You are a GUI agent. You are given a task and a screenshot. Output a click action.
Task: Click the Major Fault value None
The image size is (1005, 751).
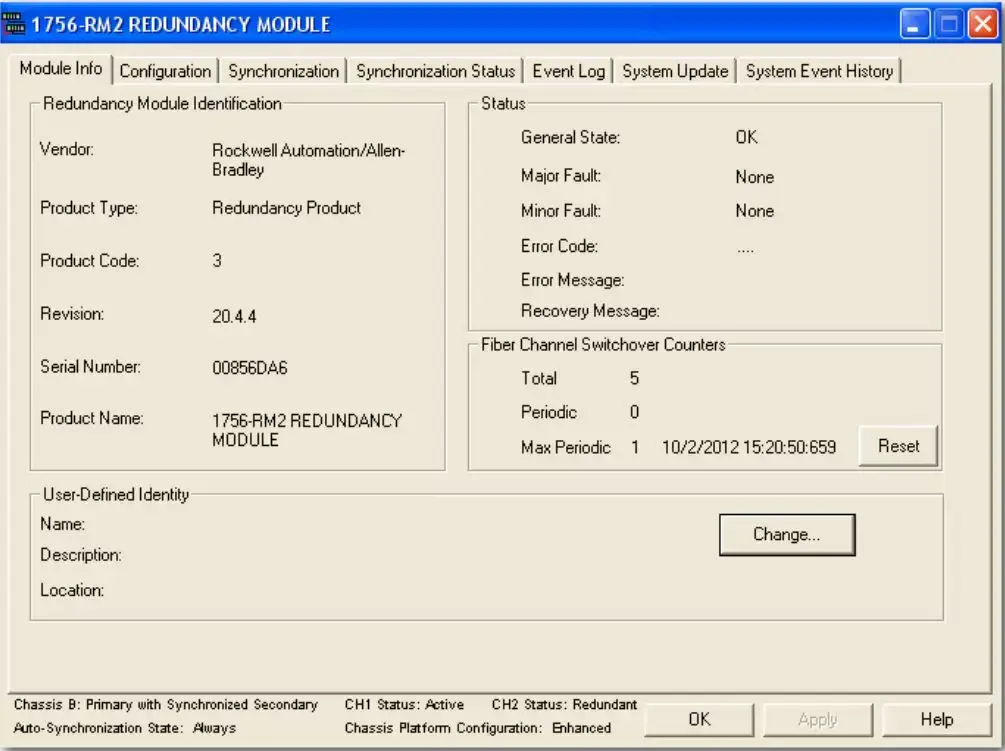pyautogui.click(x=754, y=177)
